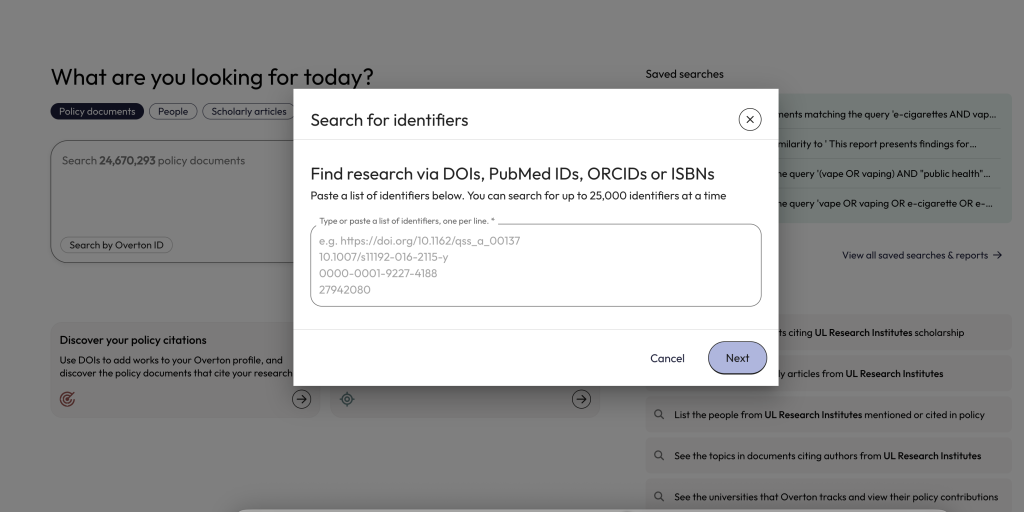Image resolution: width=1024 pixels, height=512 pixels.
Task: Open View all saved searches & reports
Action: [x=921, y=256]
